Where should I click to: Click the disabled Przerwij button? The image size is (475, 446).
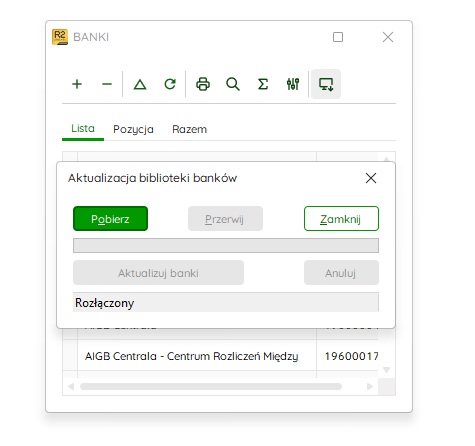pyautogui.click(x=225, y=219)
